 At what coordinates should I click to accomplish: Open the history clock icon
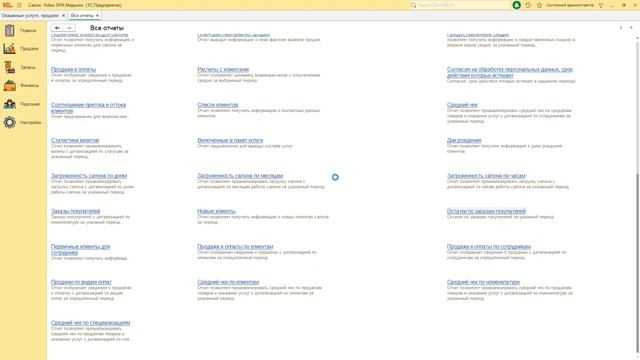(528, 5)
